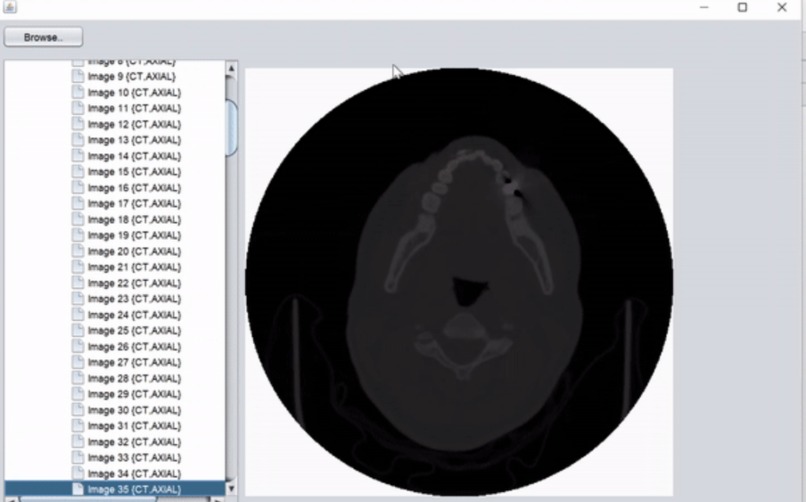Click file icon beside Image 32
Viewport: 806px width, 502px height.
click(78, 441)
